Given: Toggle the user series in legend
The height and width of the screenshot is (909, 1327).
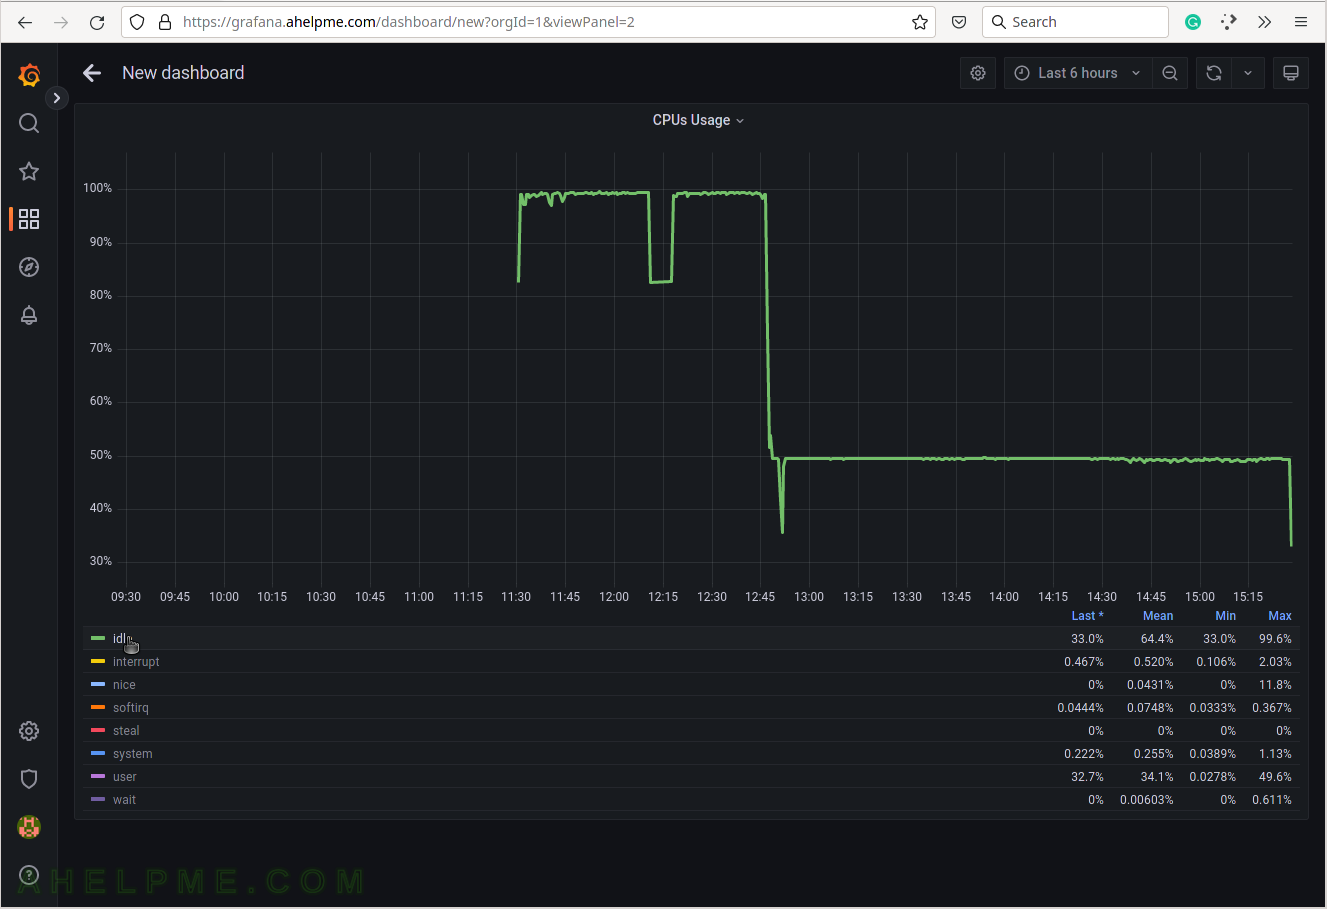Looking at the screenshot, I should (x=124, y=777).
